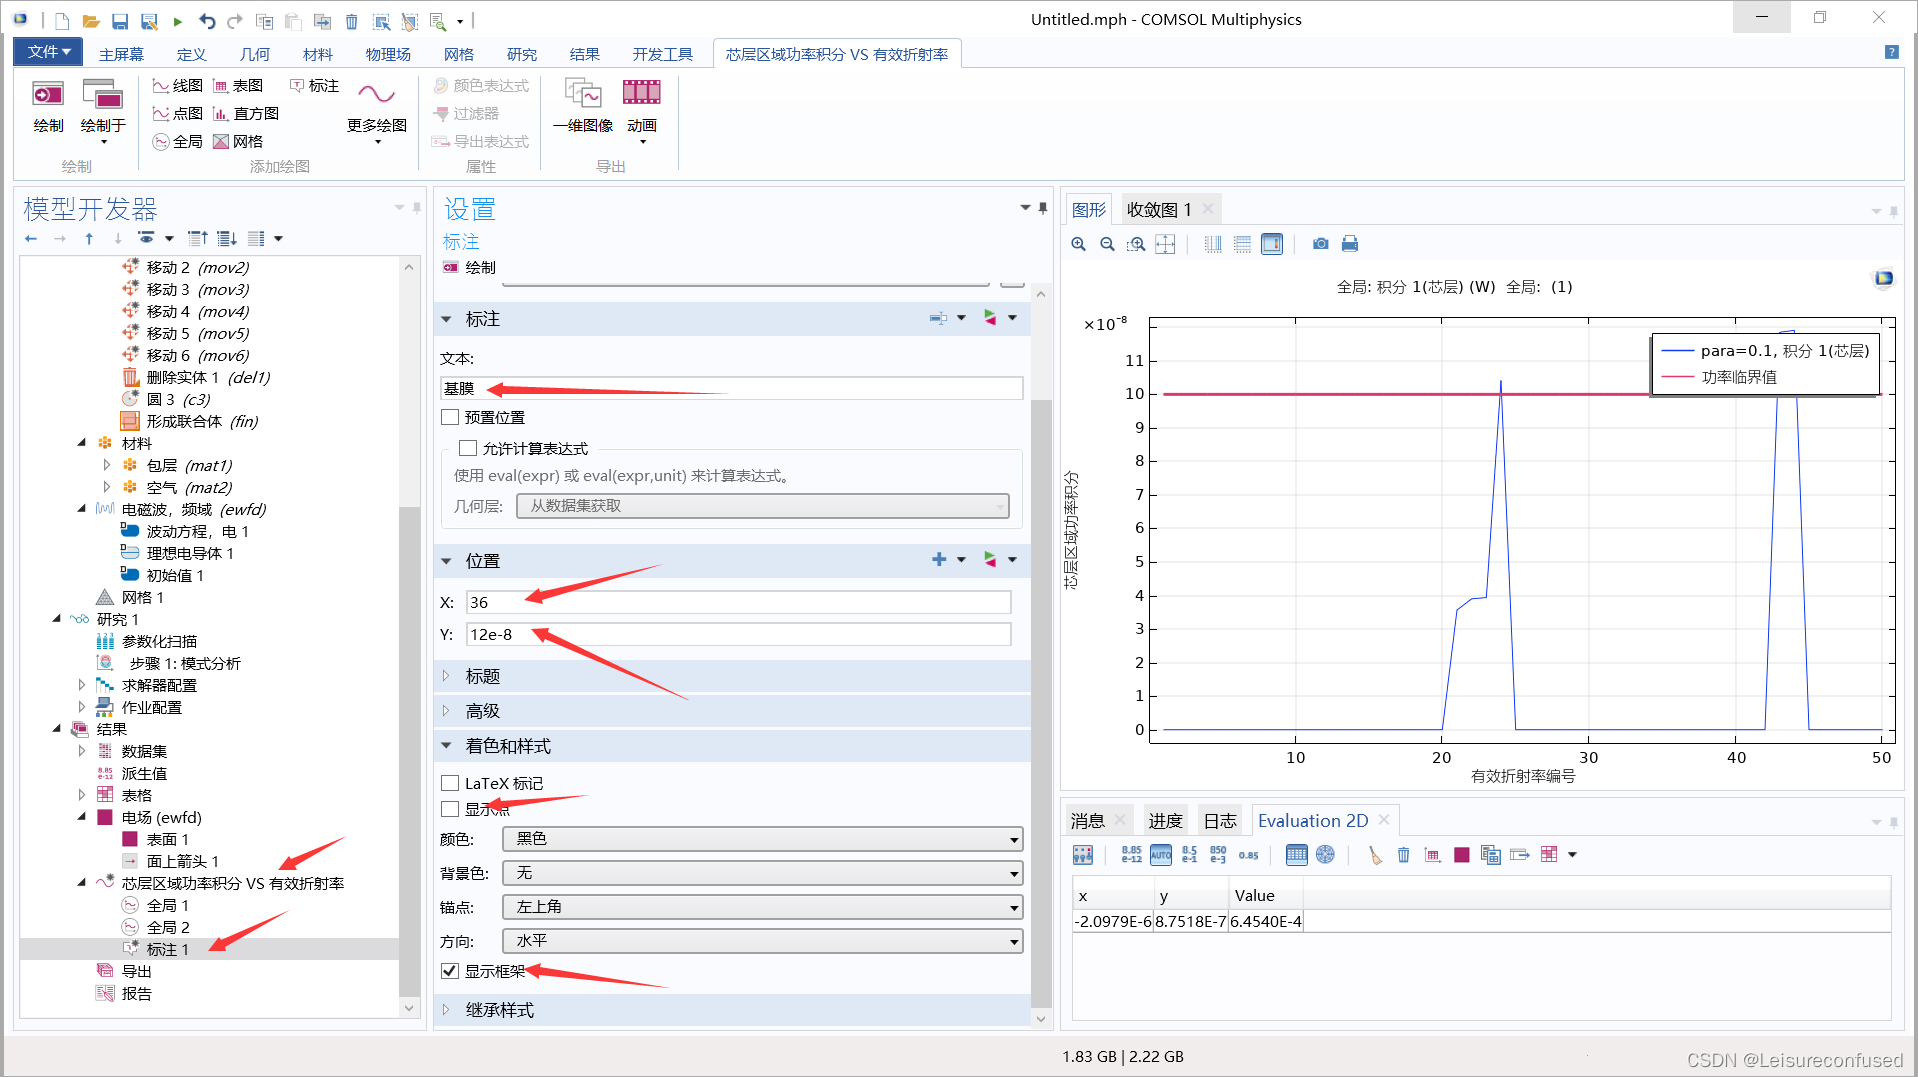The height and width of the screenshot is (1077, 1918).
Task: Add a 标注 annotation from ribbon
Action: click(314, 86)
